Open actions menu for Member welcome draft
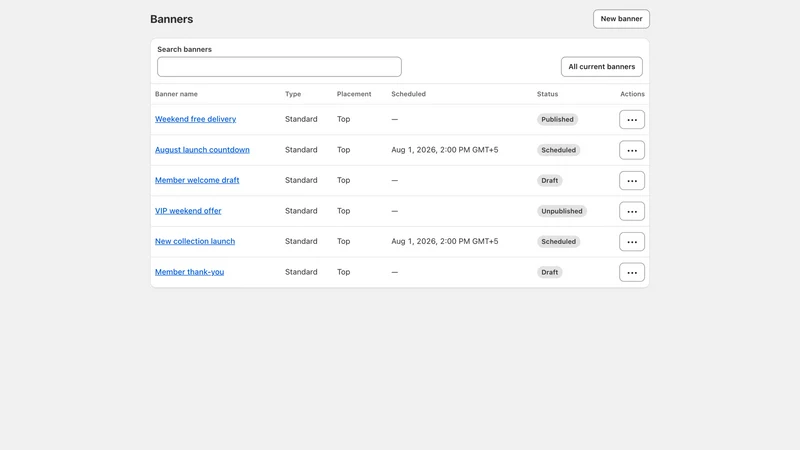 click(632, 181)
